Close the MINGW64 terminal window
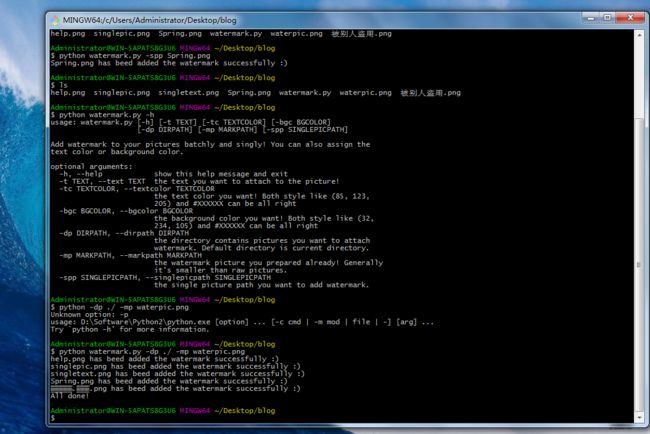 [630, 18]
